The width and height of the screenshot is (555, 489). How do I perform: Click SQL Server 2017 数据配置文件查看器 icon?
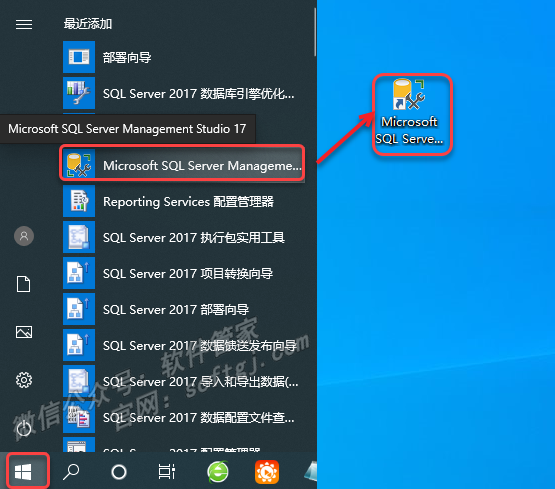[x=79, y=418]
